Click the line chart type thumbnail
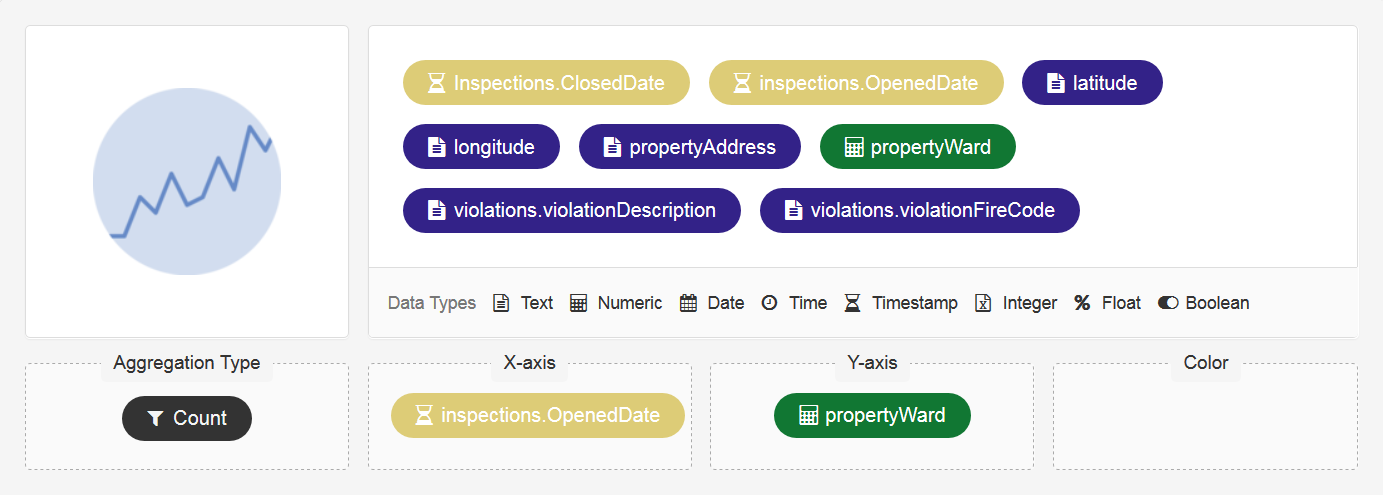1383x495 pixels. pyautogui.click(x=187, y=182)
